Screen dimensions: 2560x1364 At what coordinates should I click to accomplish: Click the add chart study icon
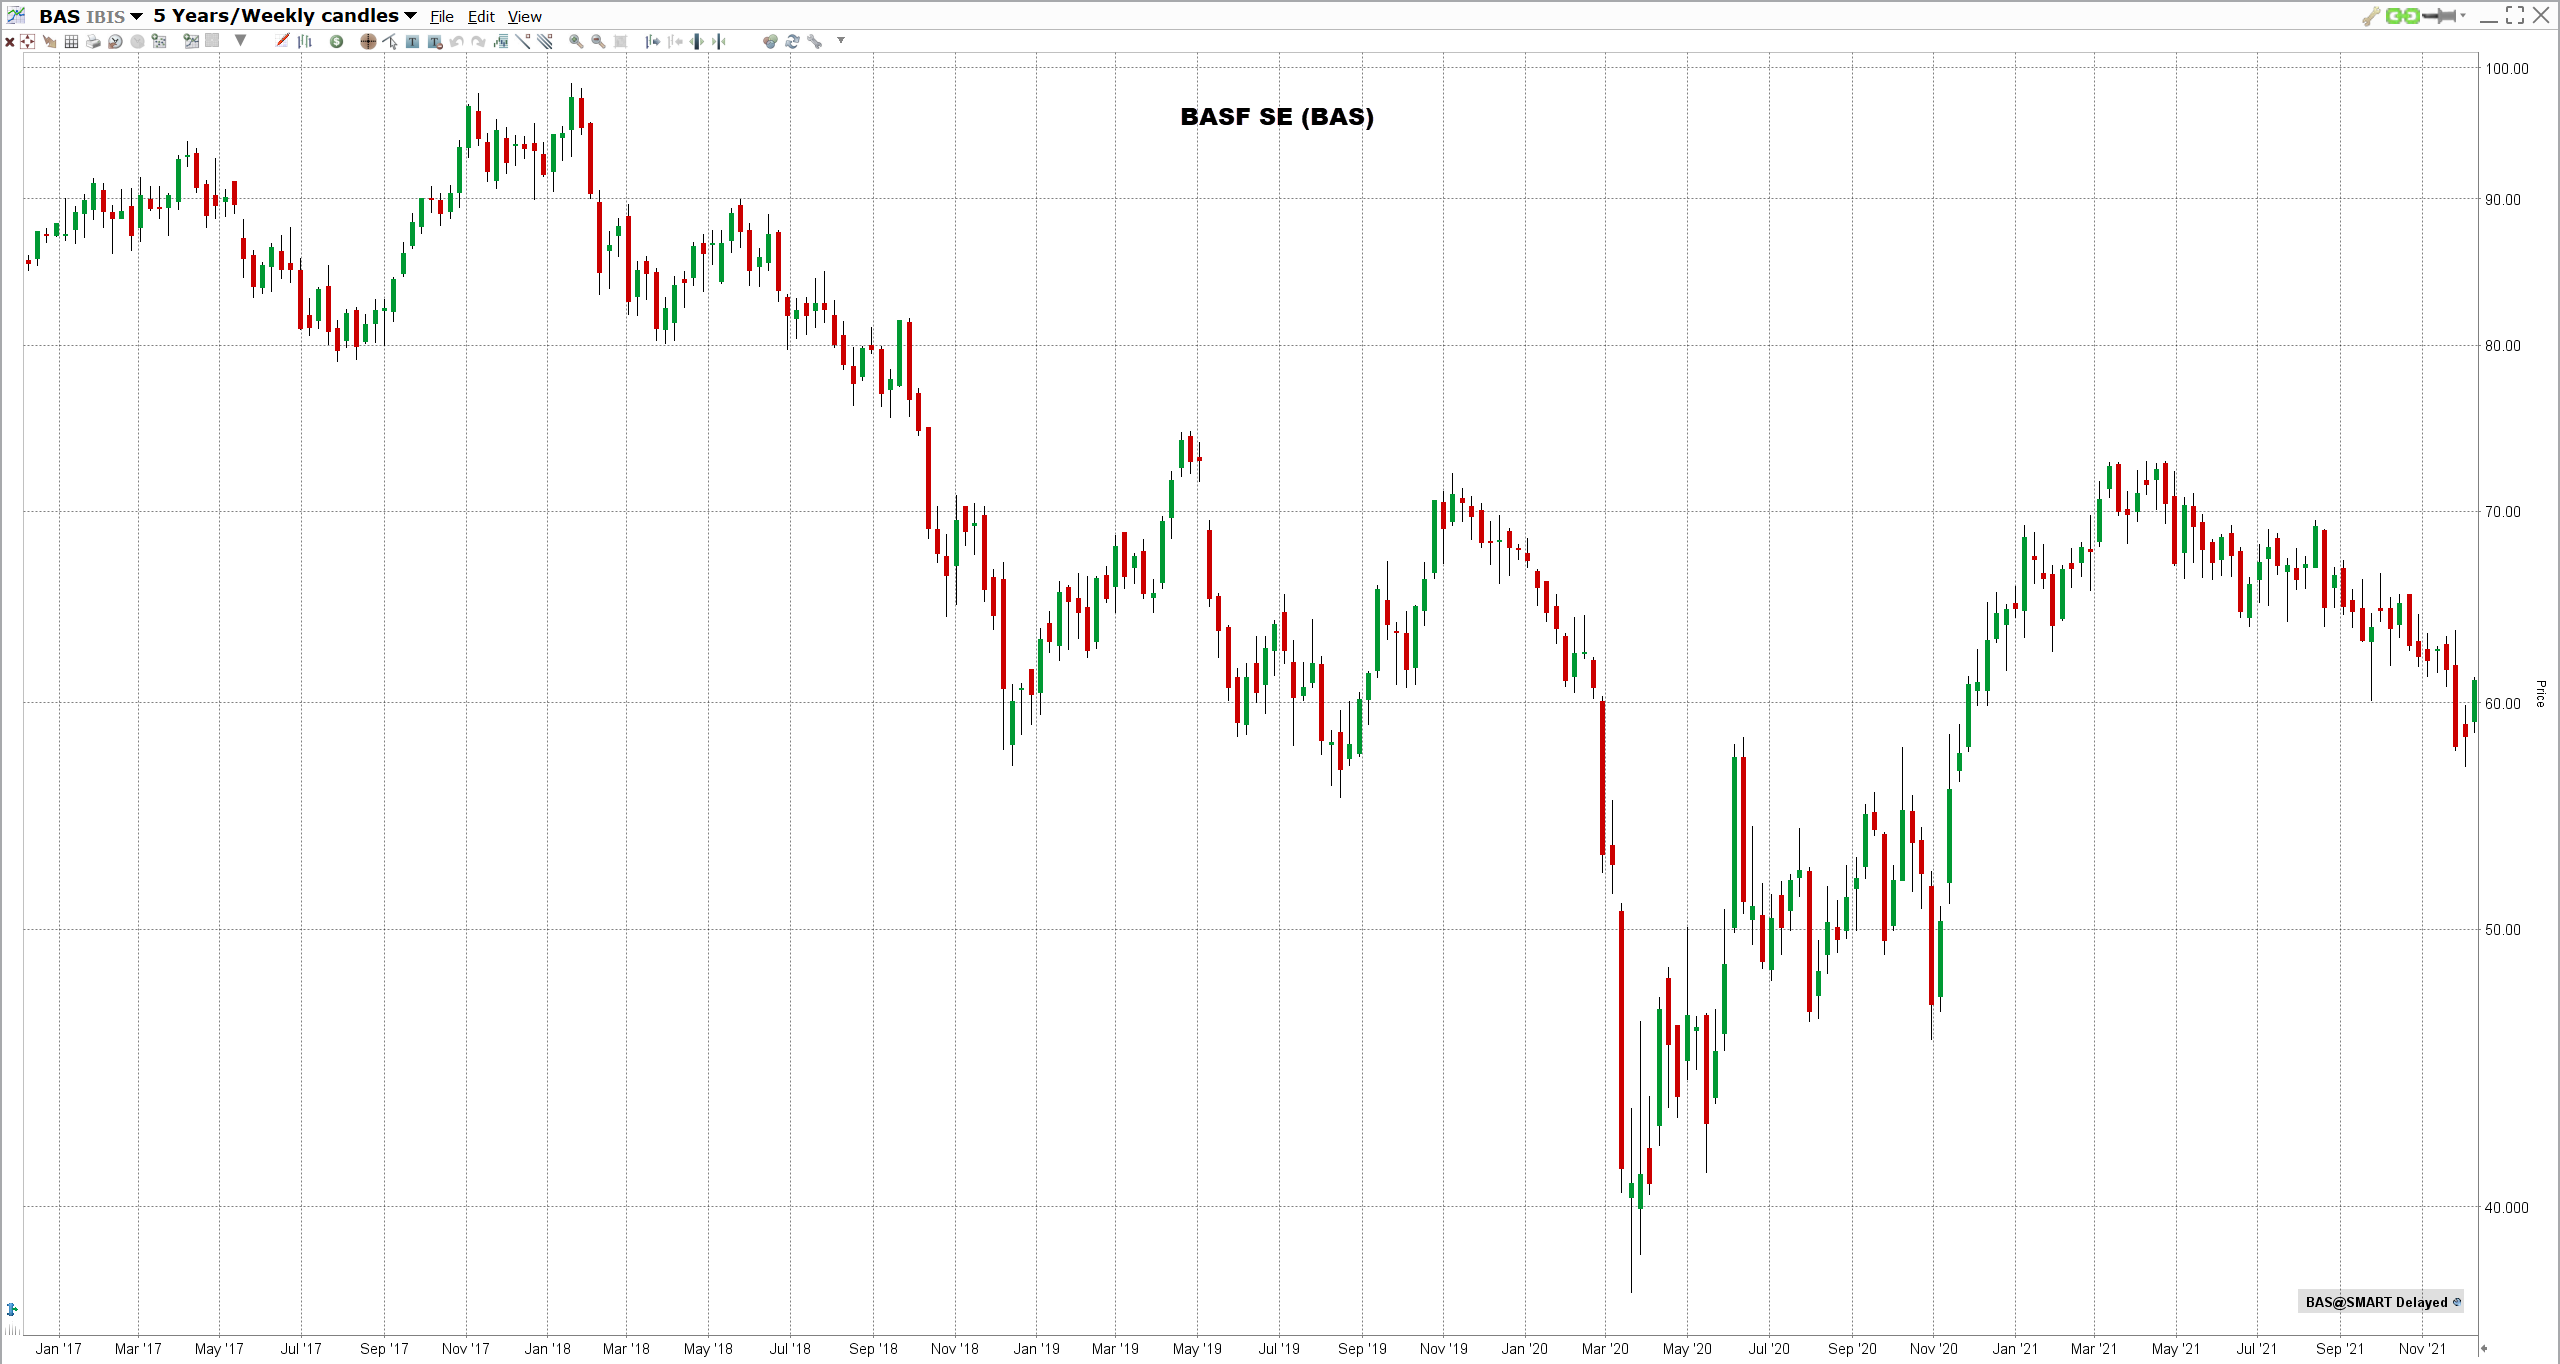159,41
